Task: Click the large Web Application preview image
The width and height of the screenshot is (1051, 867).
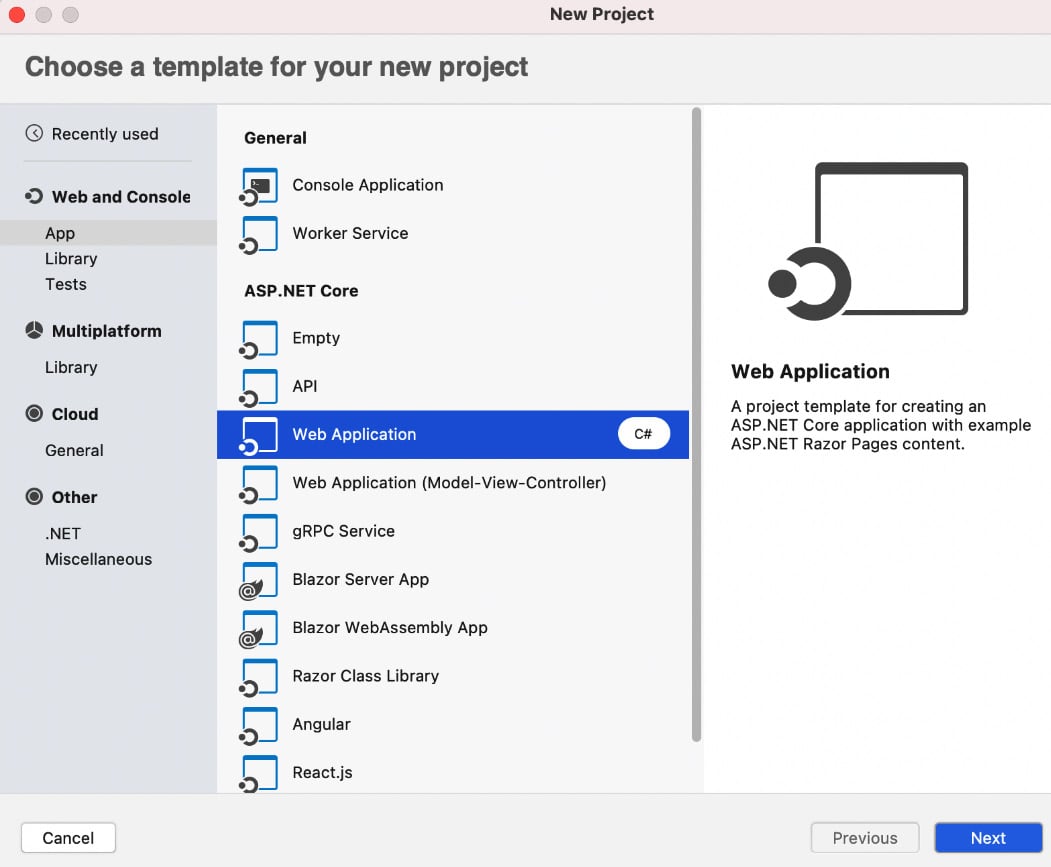Action: 868,241
